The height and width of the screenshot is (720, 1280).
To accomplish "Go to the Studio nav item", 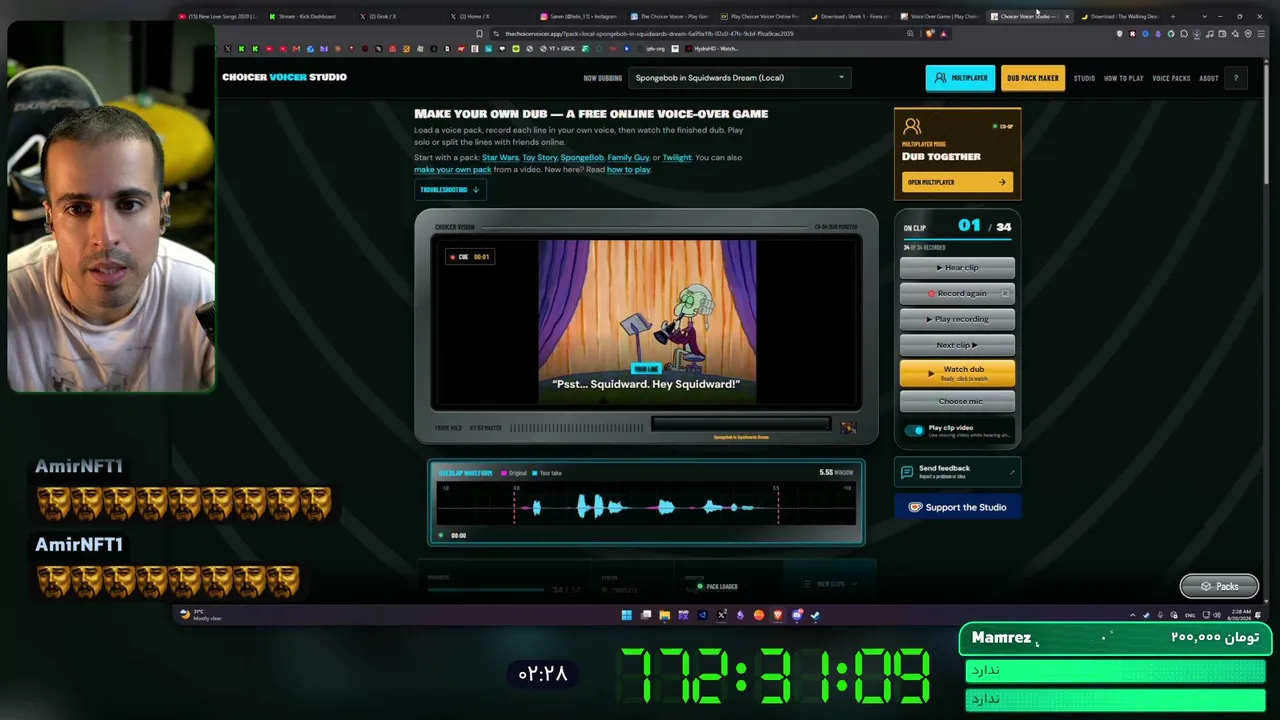I will coord(1084,78).
